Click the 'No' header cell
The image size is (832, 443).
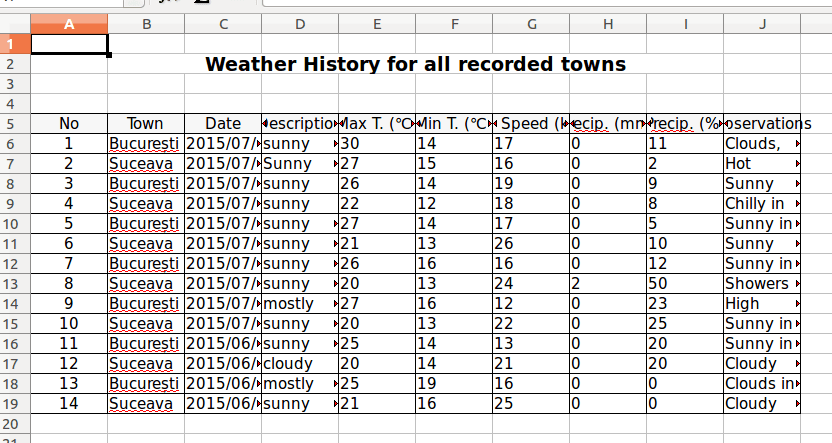69,124
